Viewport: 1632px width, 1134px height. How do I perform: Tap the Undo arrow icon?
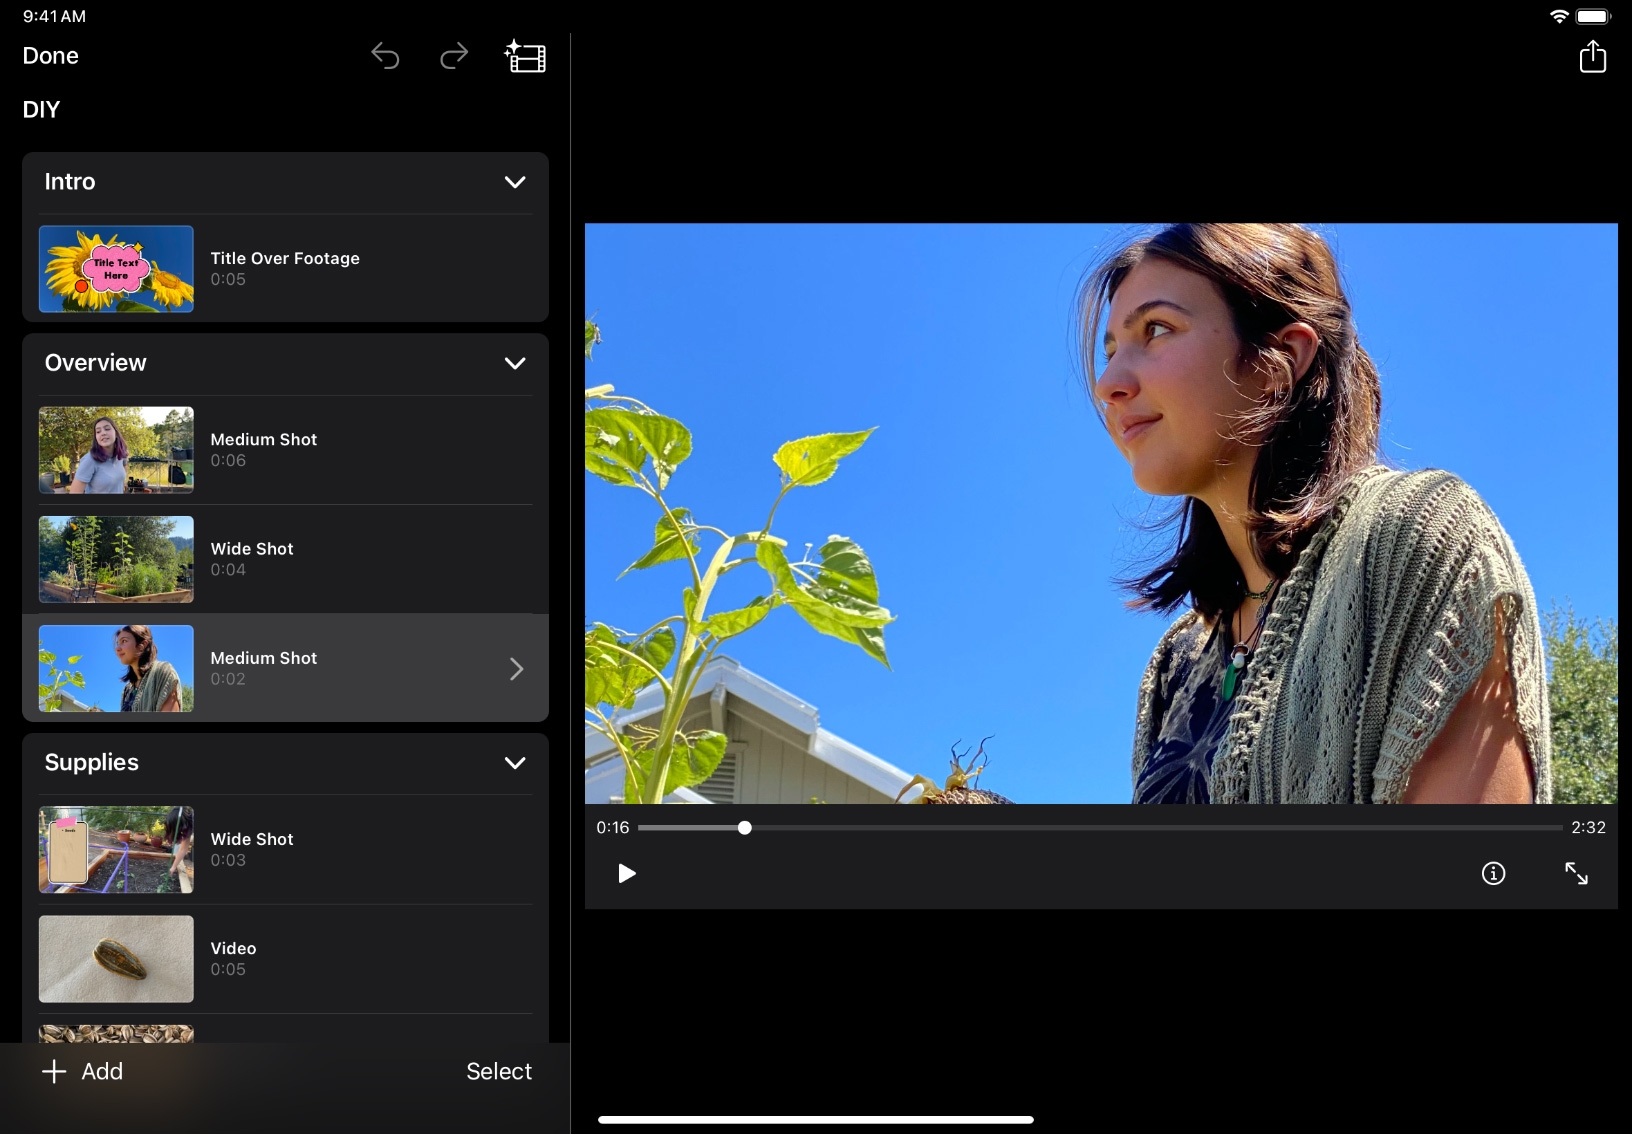point(385,56)
